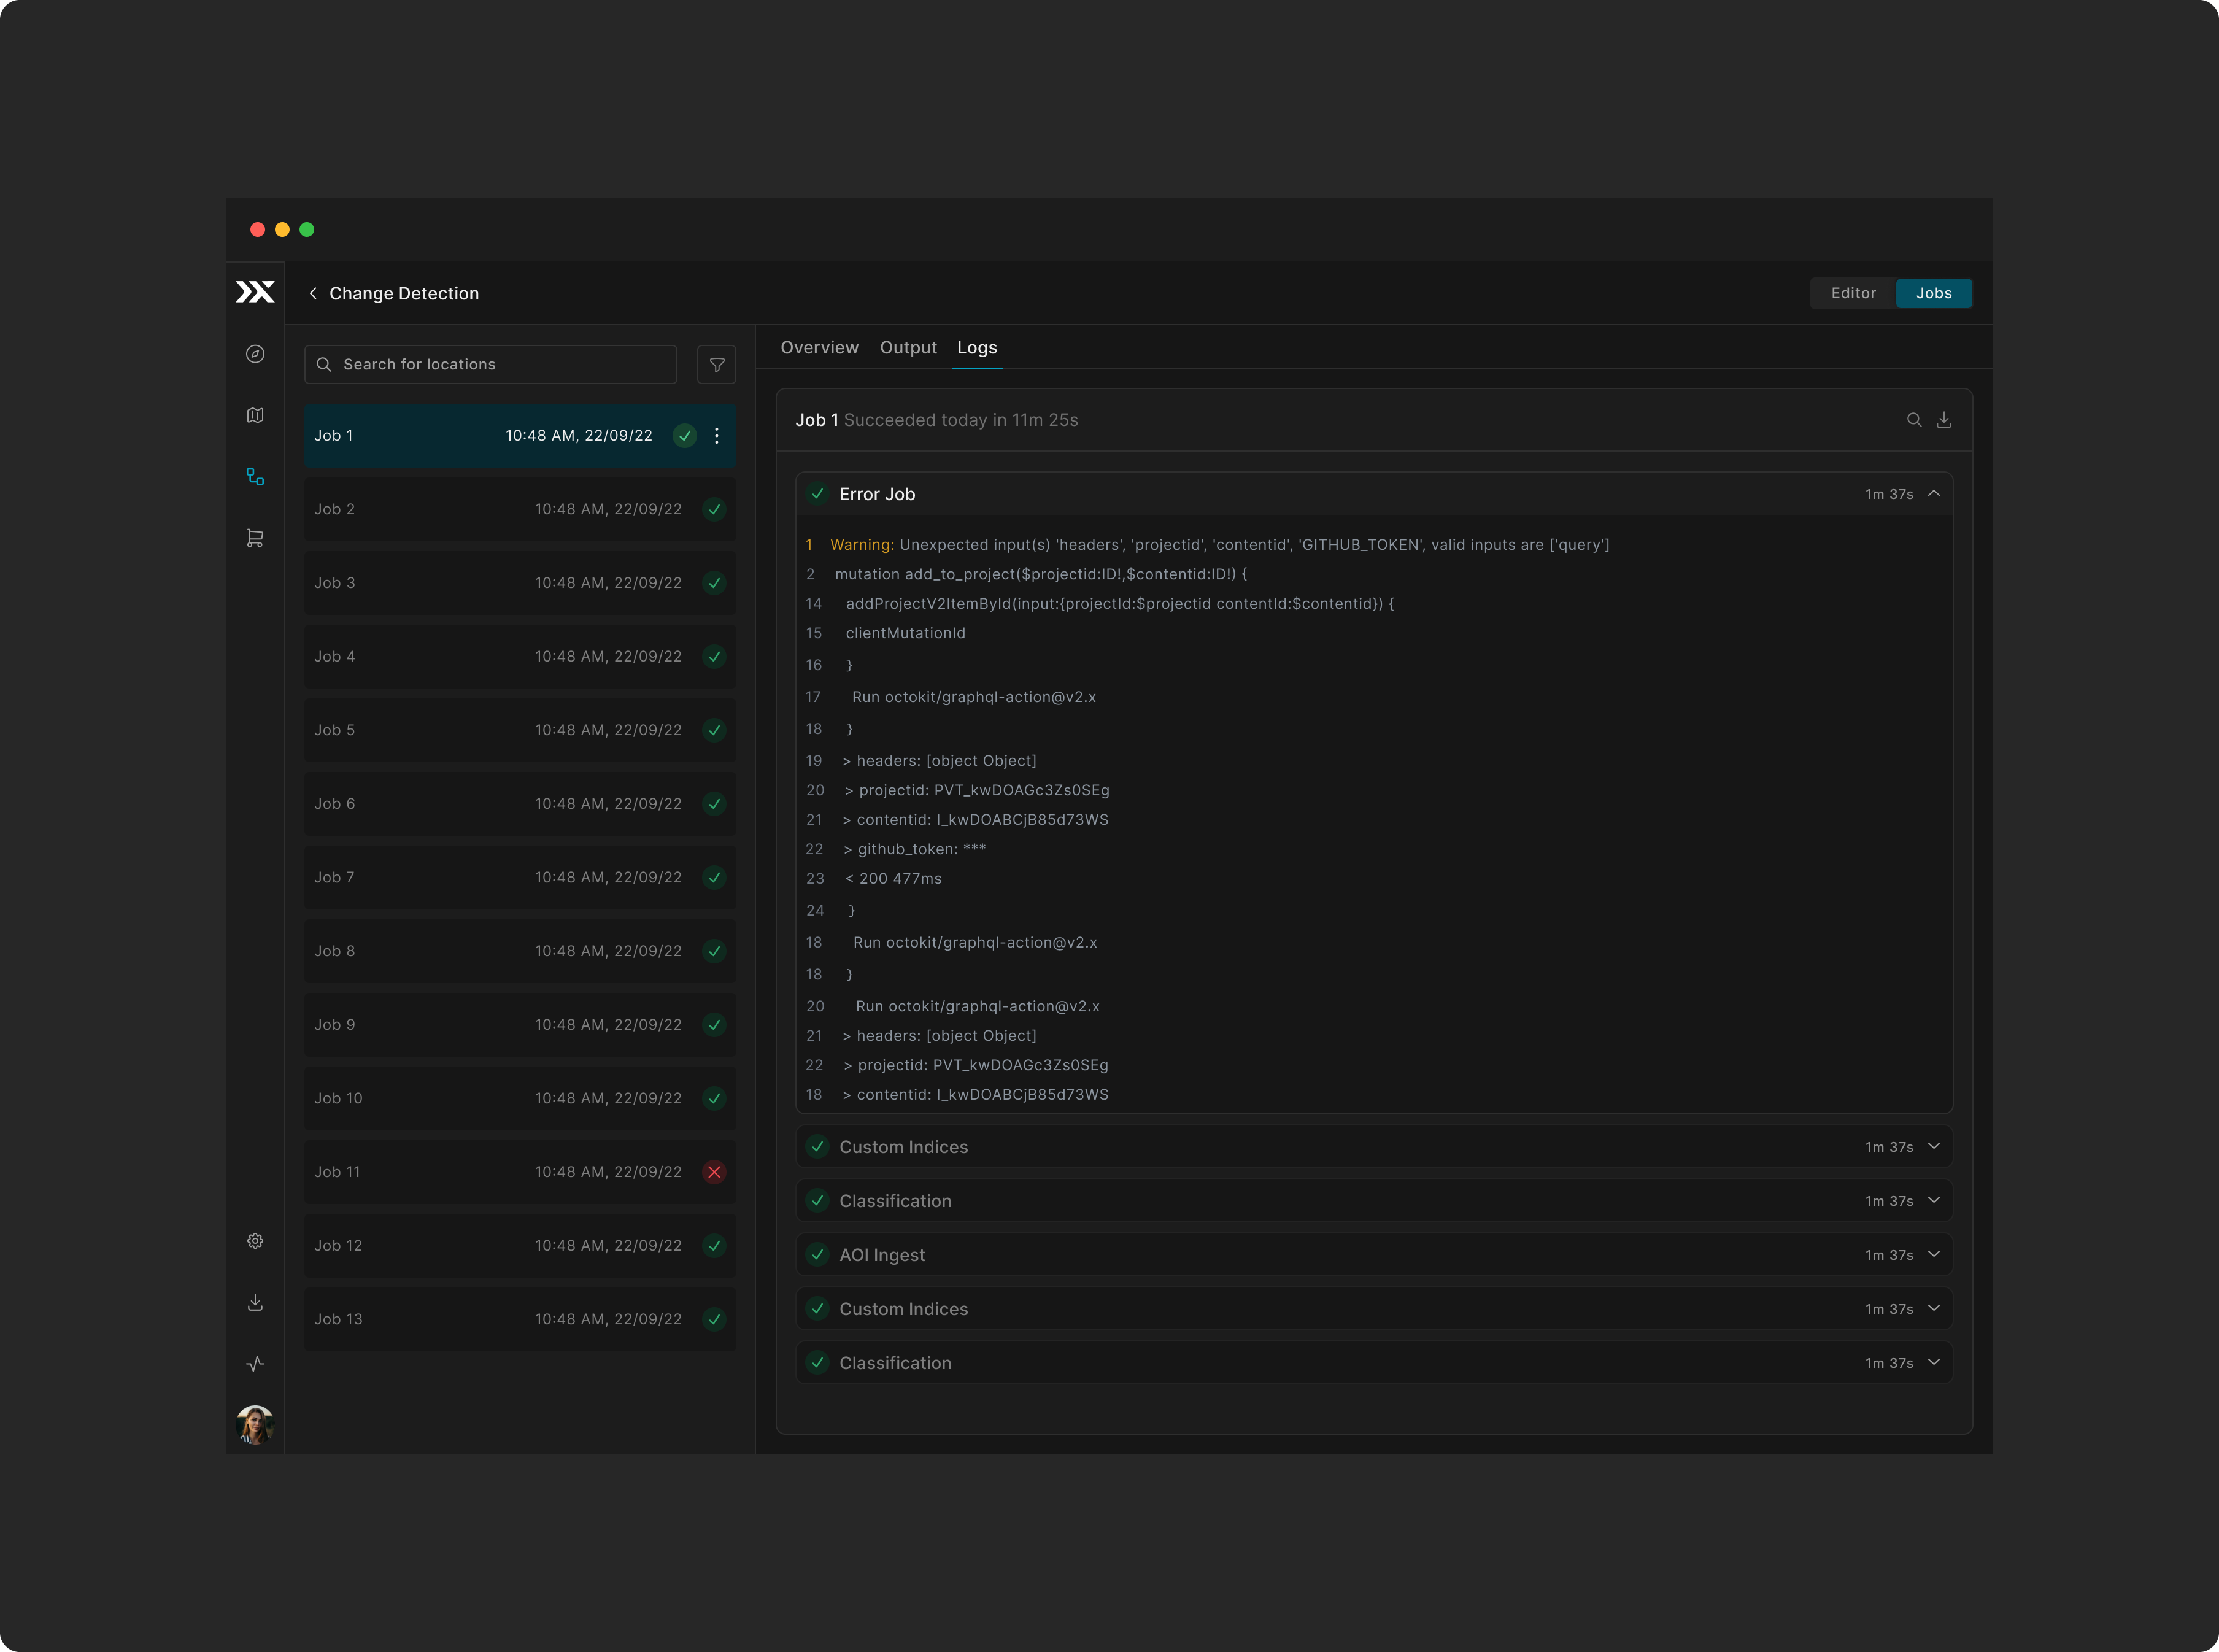2219x1652 pixels.
Task: Download Job 1 logs
Action: pos(1943,420)
